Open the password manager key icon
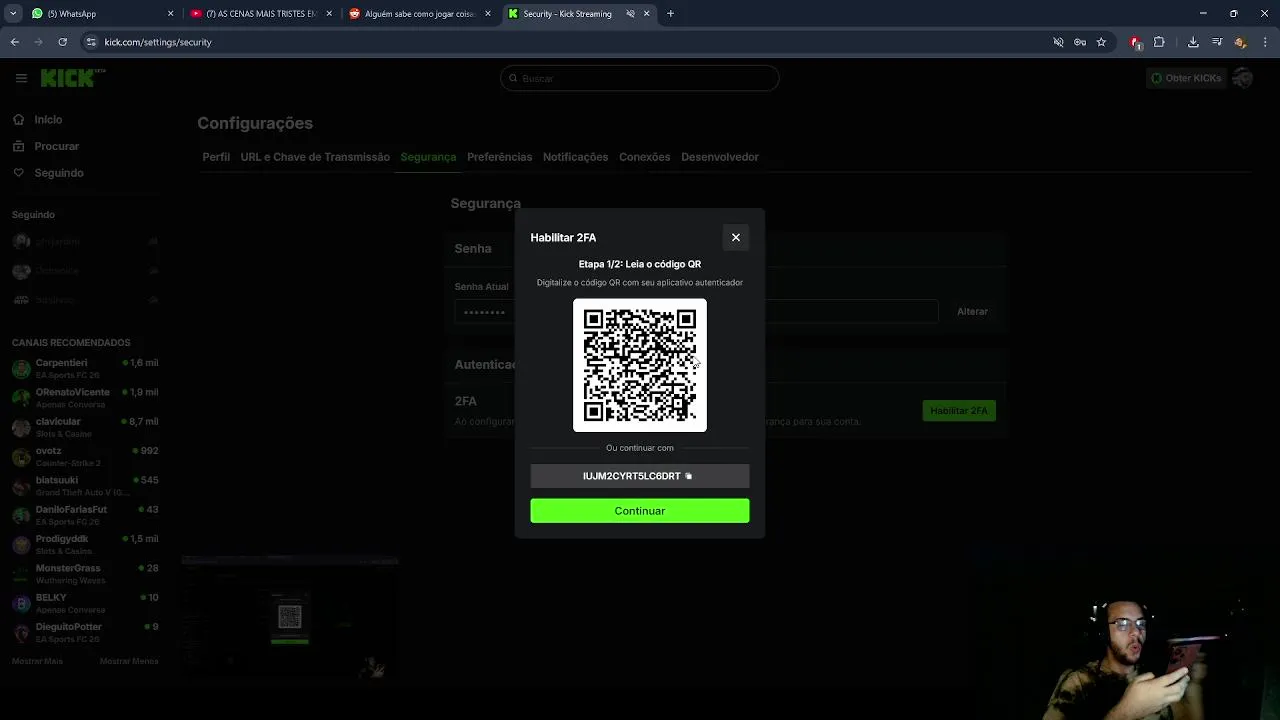This screenshot has height=720, width=1280. (1080, 42)
